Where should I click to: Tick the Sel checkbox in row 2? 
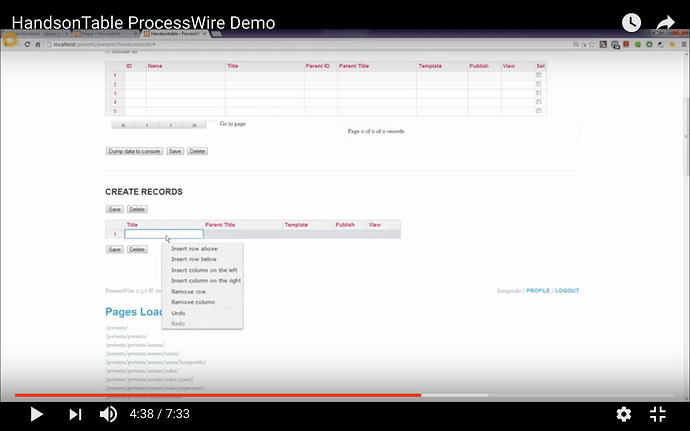[x=539, y=84]
